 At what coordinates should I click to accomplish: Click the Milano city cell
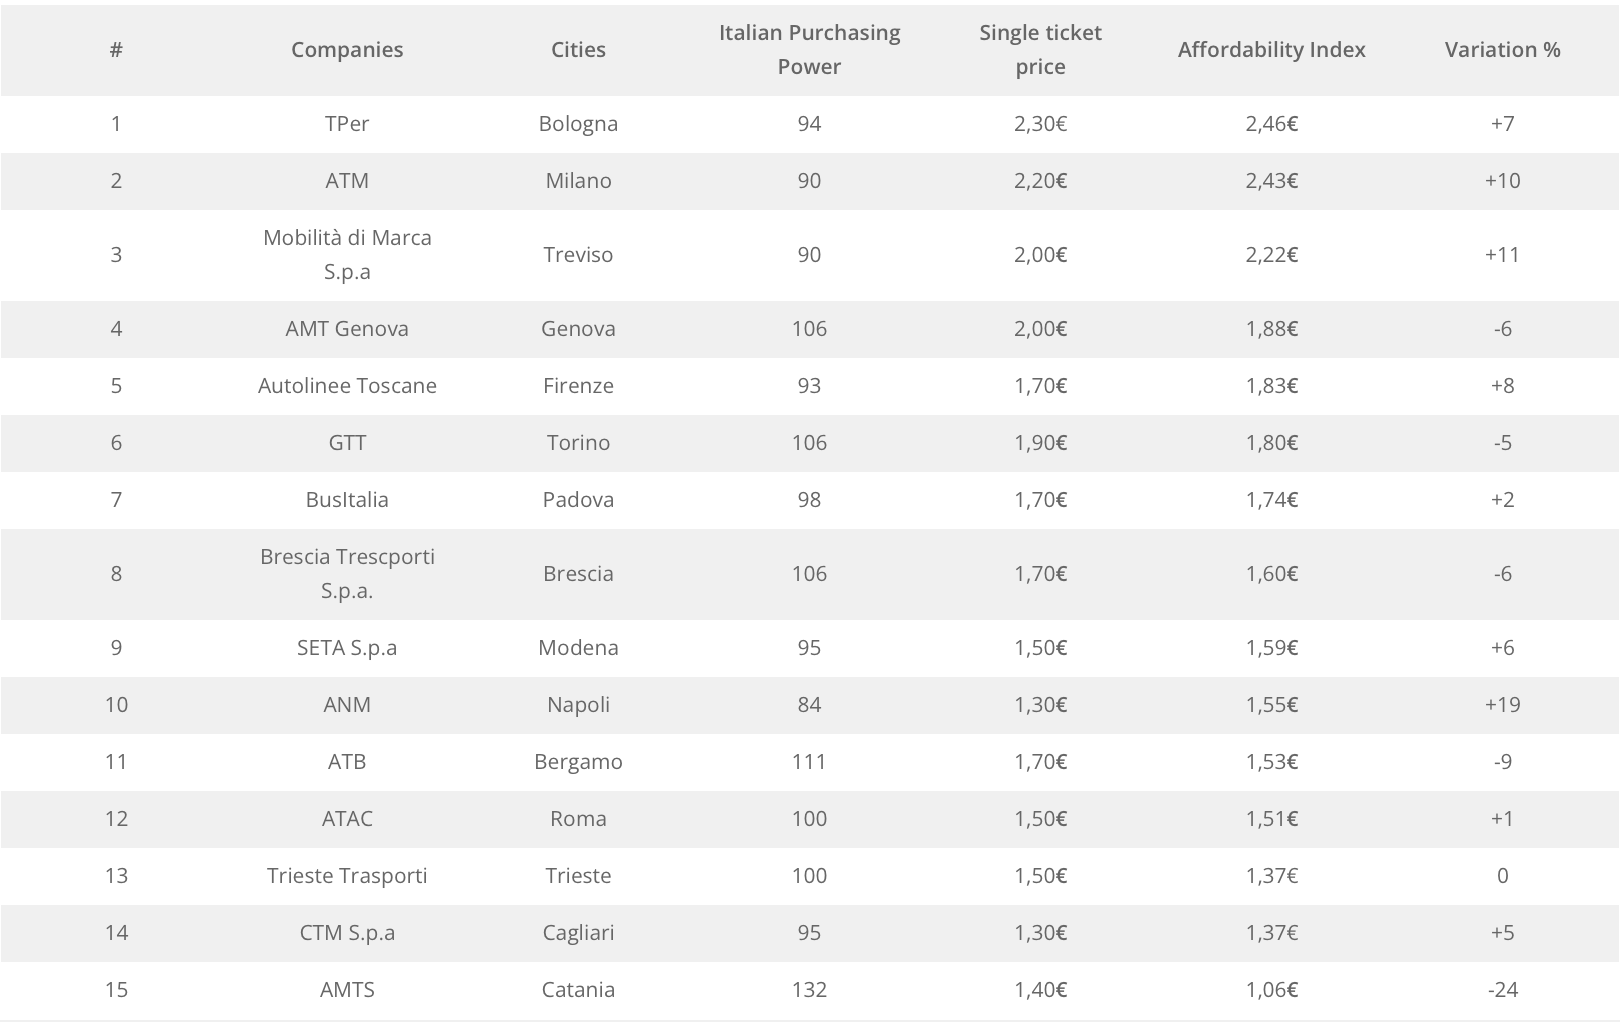578,181
